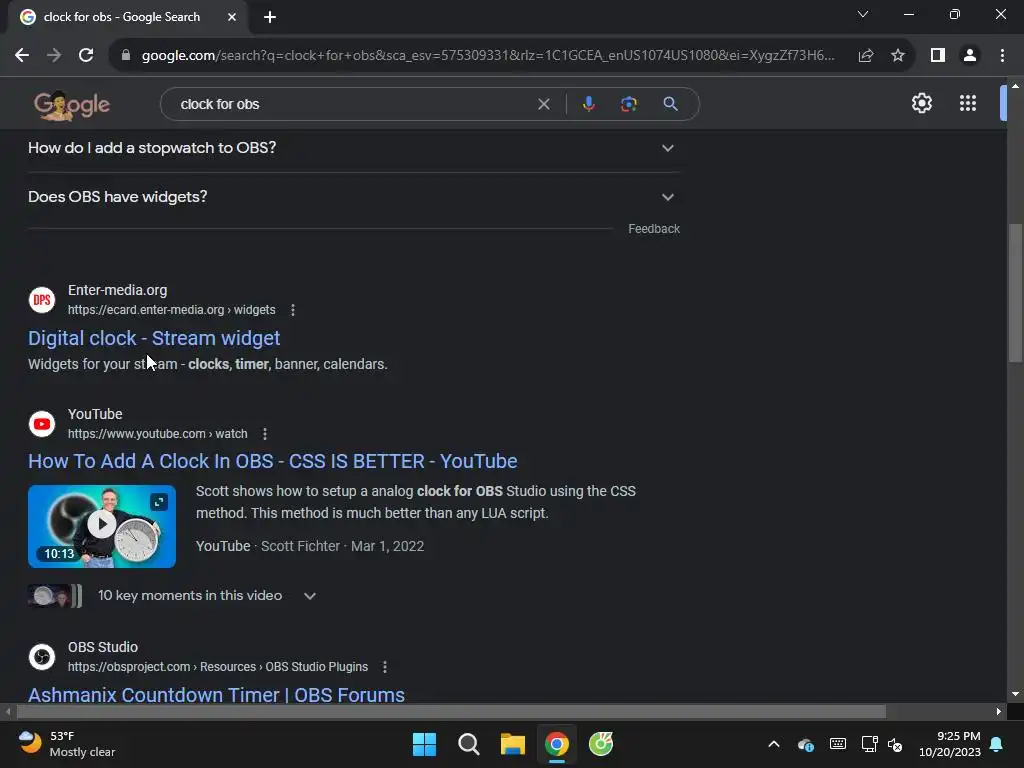Open Chrome side panel
1024x768 pixels.
pyautogui.click(x=938, y=56)
